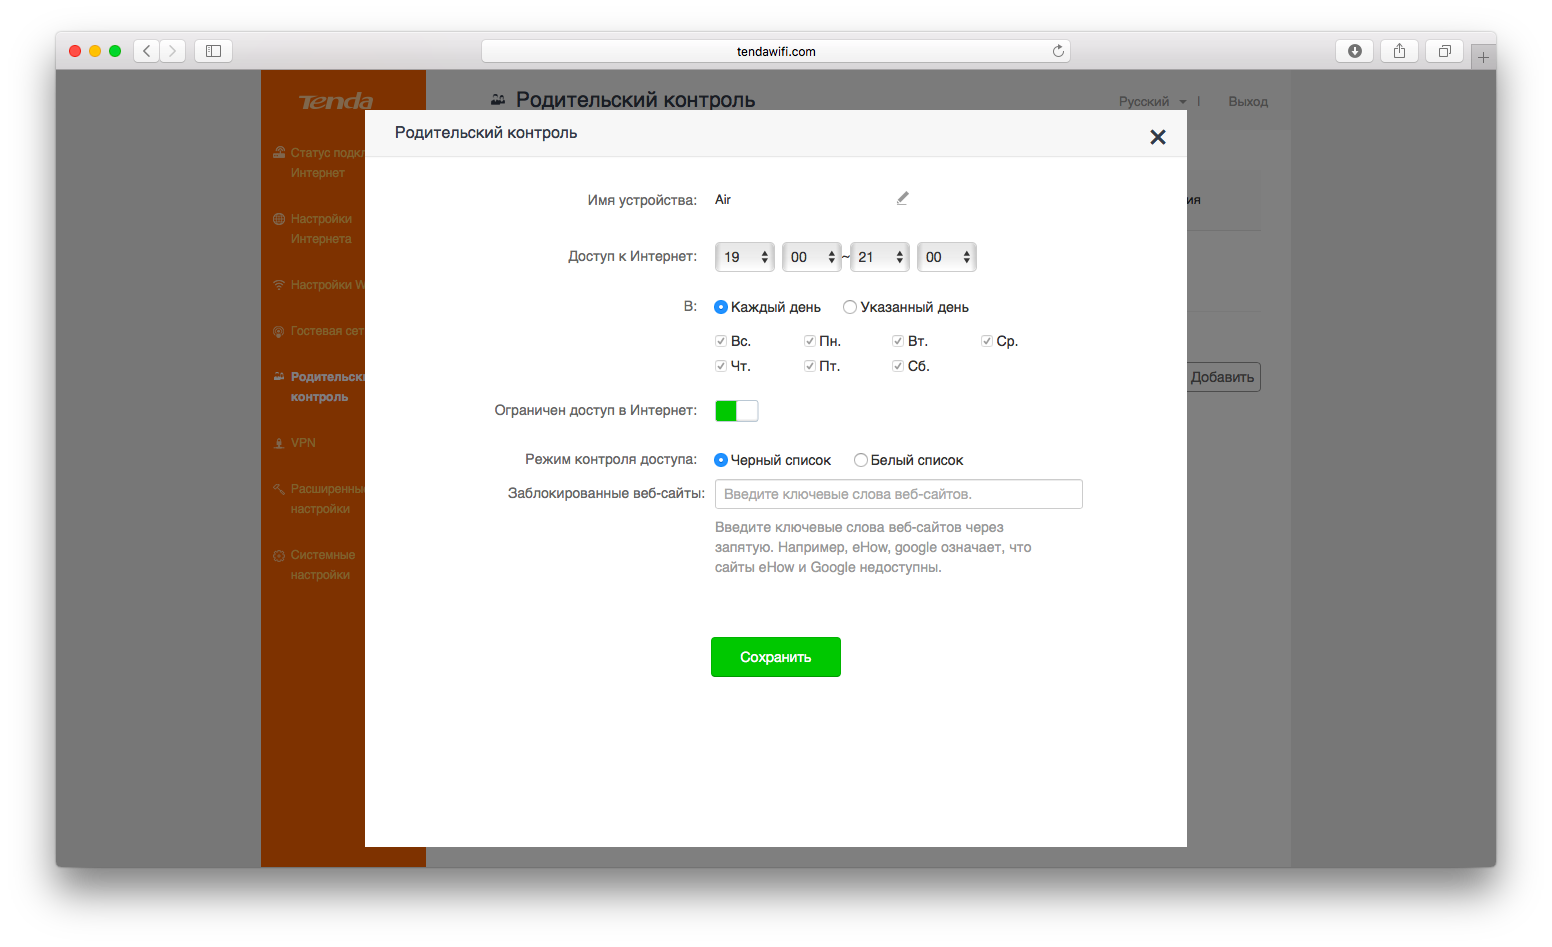Go forward with Safari's forward arrow

(x=173, y=51)
